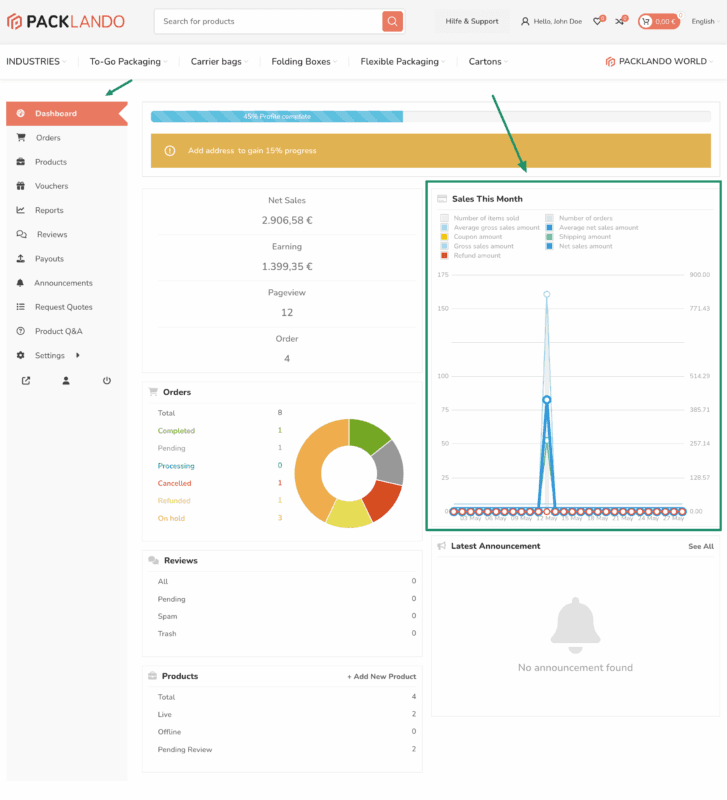Click the Announcements bell icon in sidebar
The height and width of the screenshot is (800, 727).
coord(20,283)
